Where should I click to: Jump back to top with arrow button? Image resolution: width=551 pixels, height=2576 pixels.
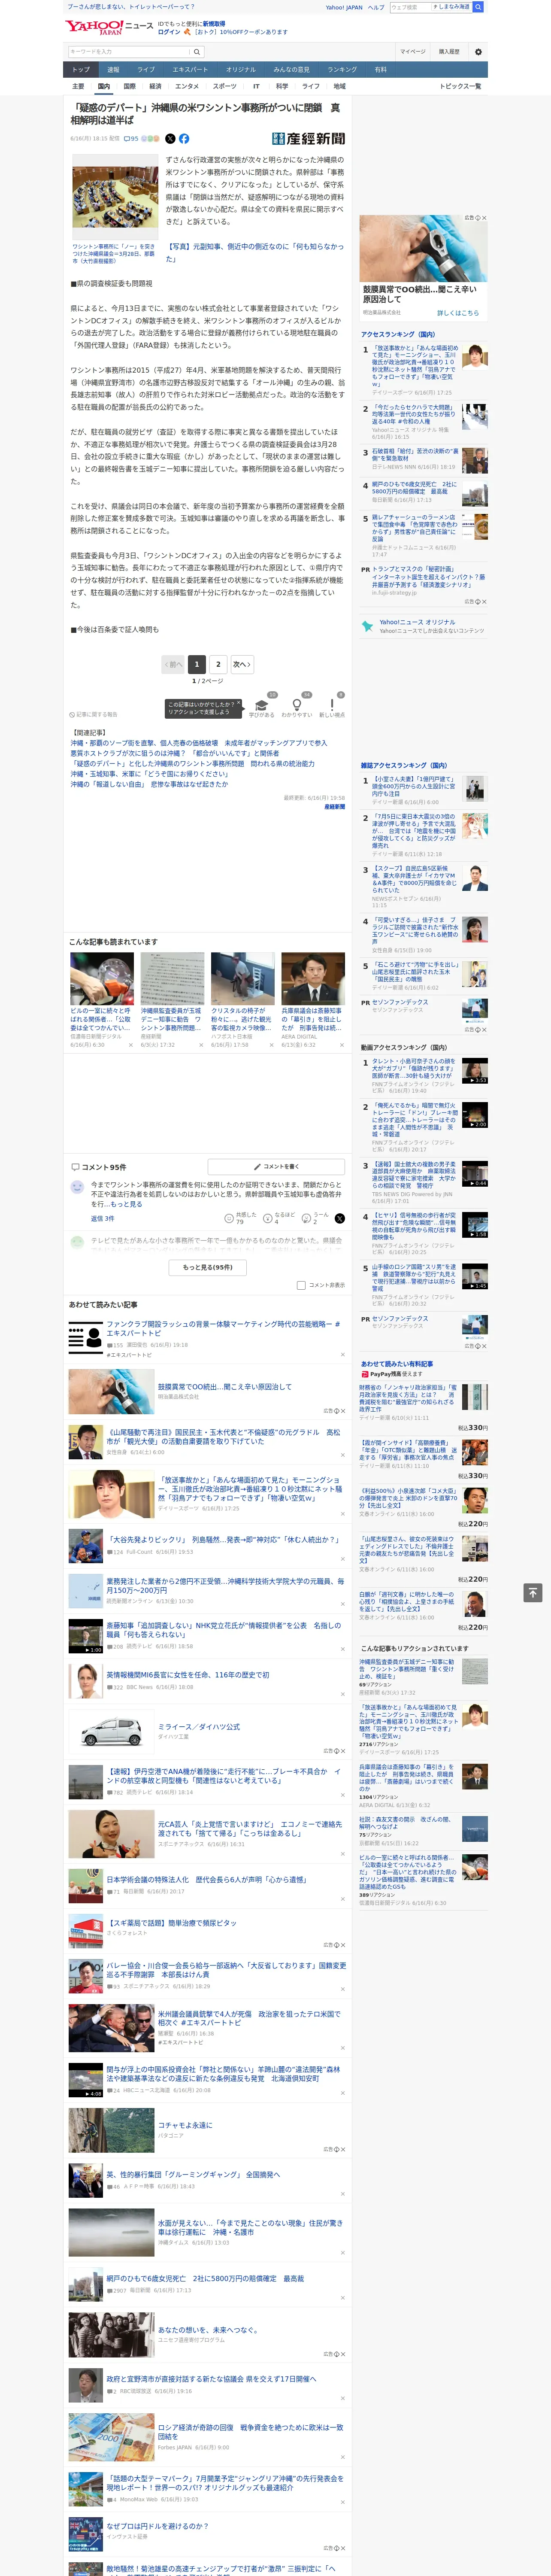click(533, 1592)
